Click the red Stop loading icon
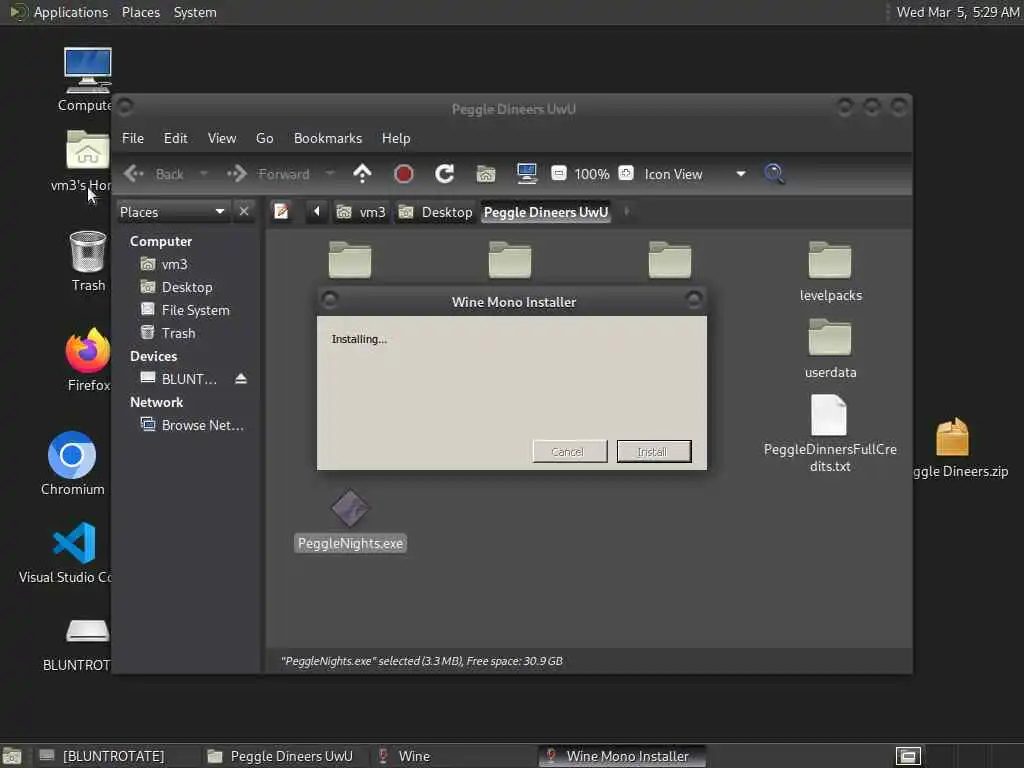 pyautogui.click(x=404, y=174)
